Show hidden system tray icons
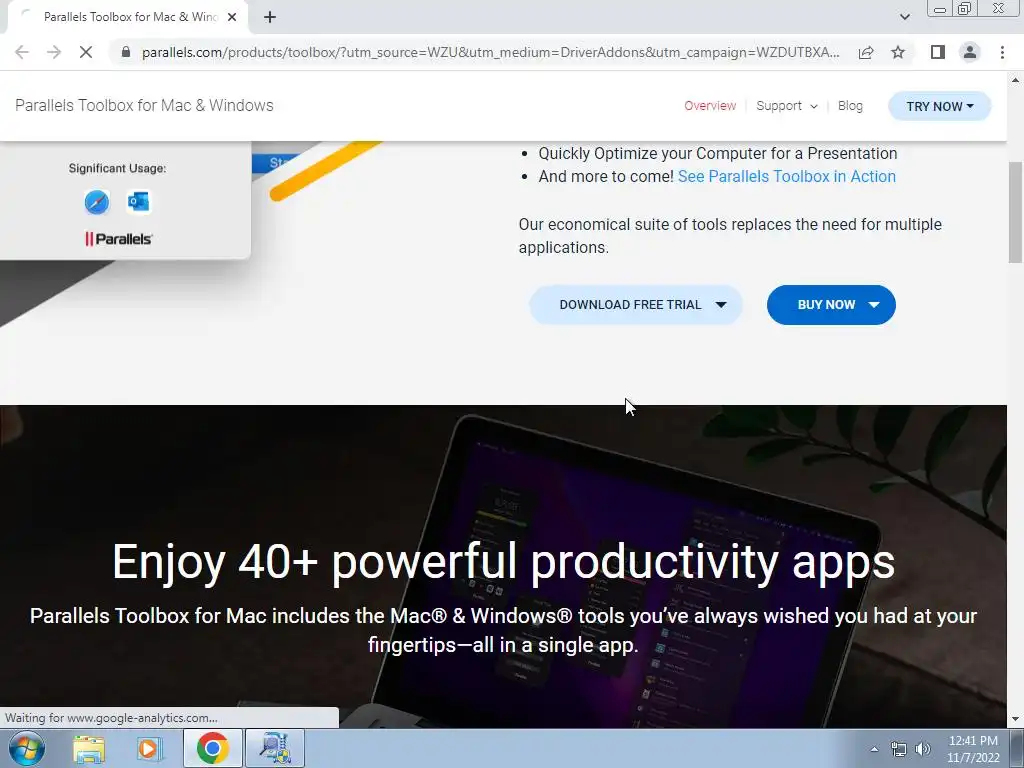 pos(874,749)
